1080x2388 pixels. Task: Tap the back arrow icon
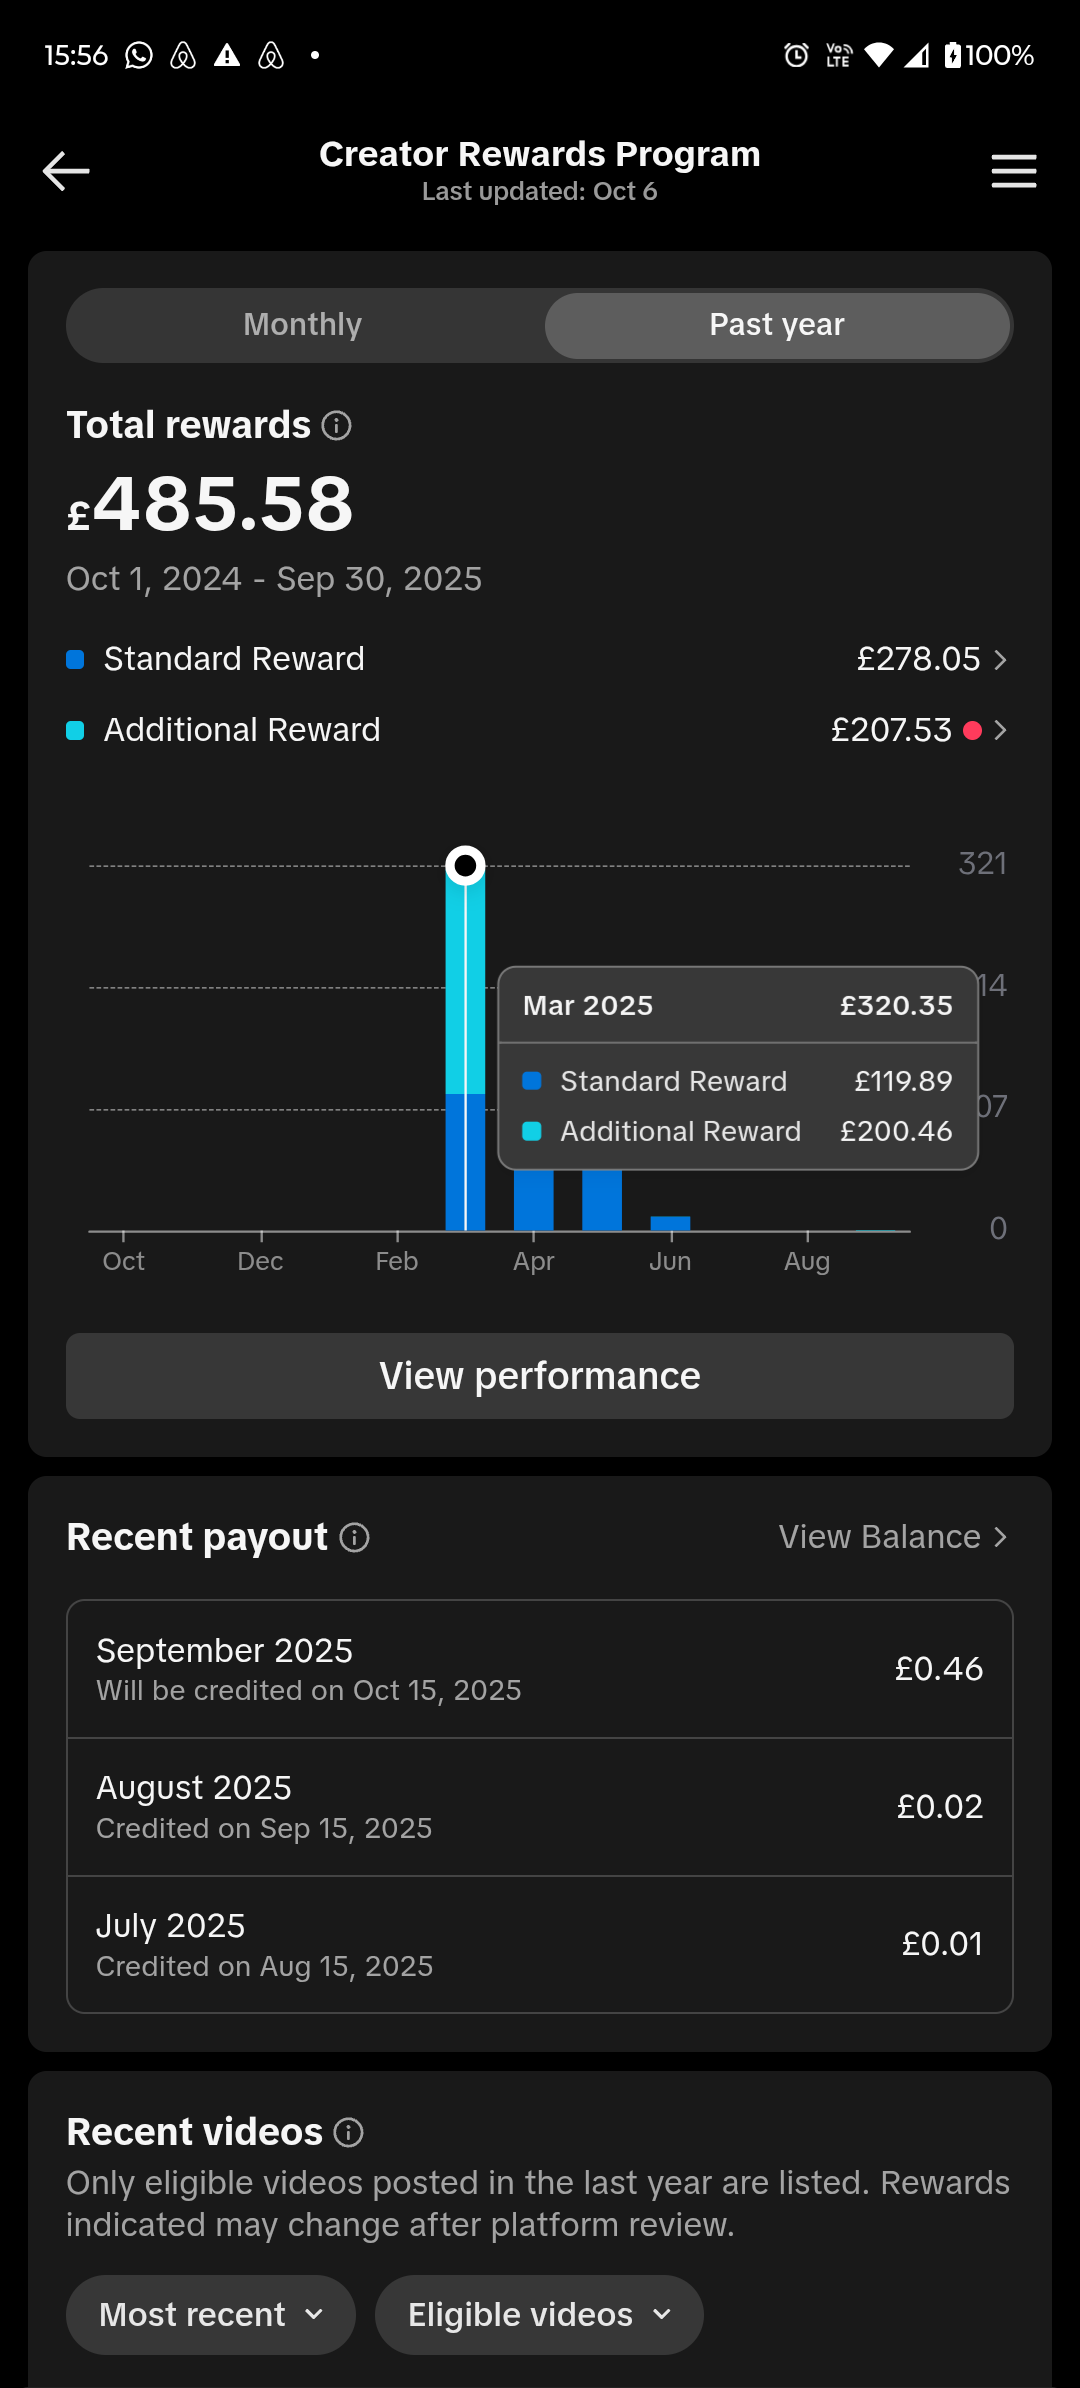66,171
